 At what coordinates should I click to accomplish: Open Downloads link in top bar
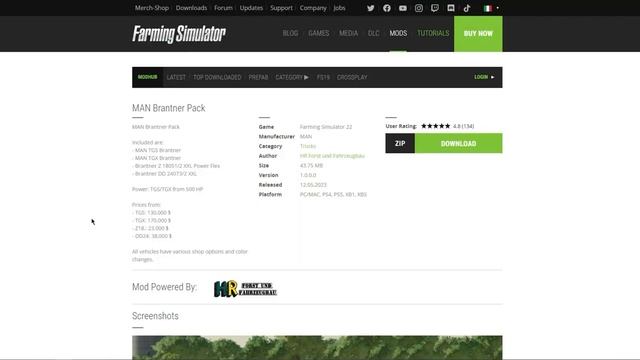(x=191, y=8)
